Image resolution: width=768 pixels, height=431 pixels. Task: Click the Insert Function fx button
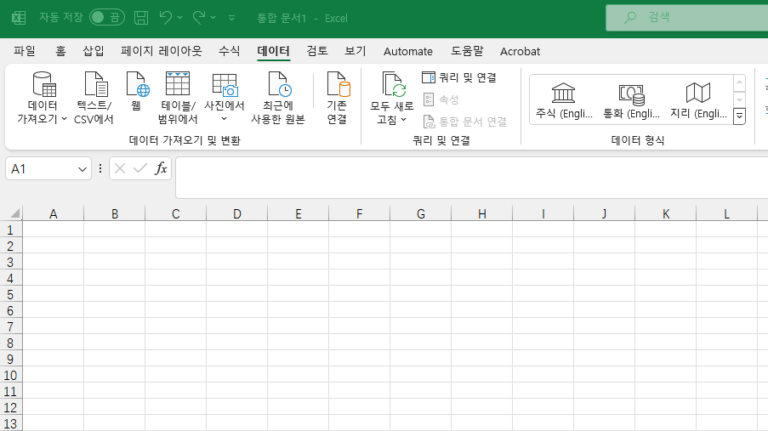(161, 169)
